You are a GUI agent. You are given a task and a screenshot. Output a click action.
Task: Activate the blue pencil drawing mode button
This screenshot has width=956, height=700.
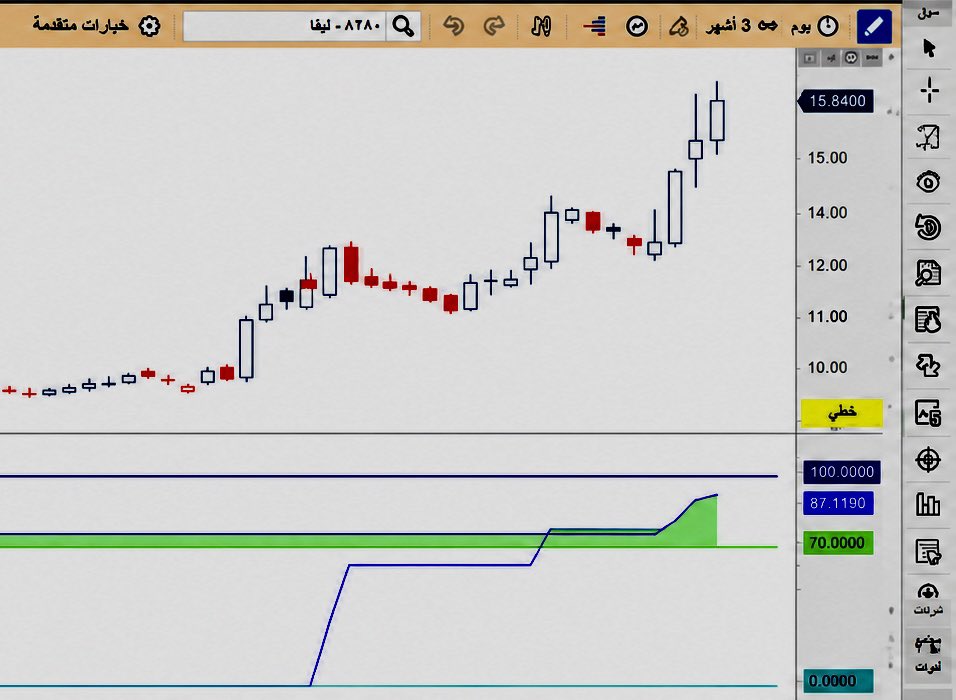(874, 27)
